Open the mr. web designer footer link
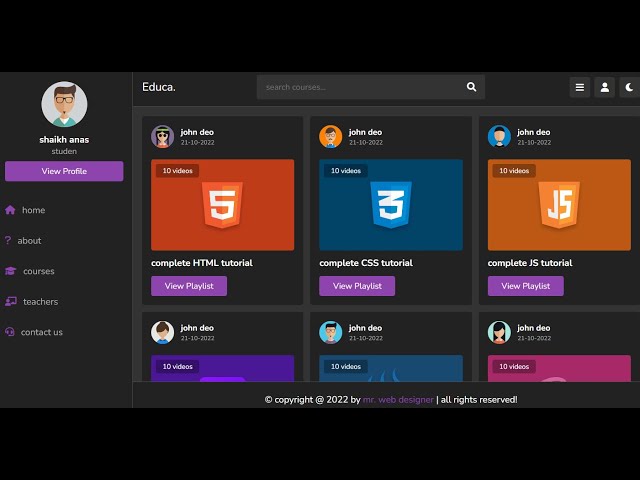The height and width of the screenshot is (480, 640). [398, 400]
